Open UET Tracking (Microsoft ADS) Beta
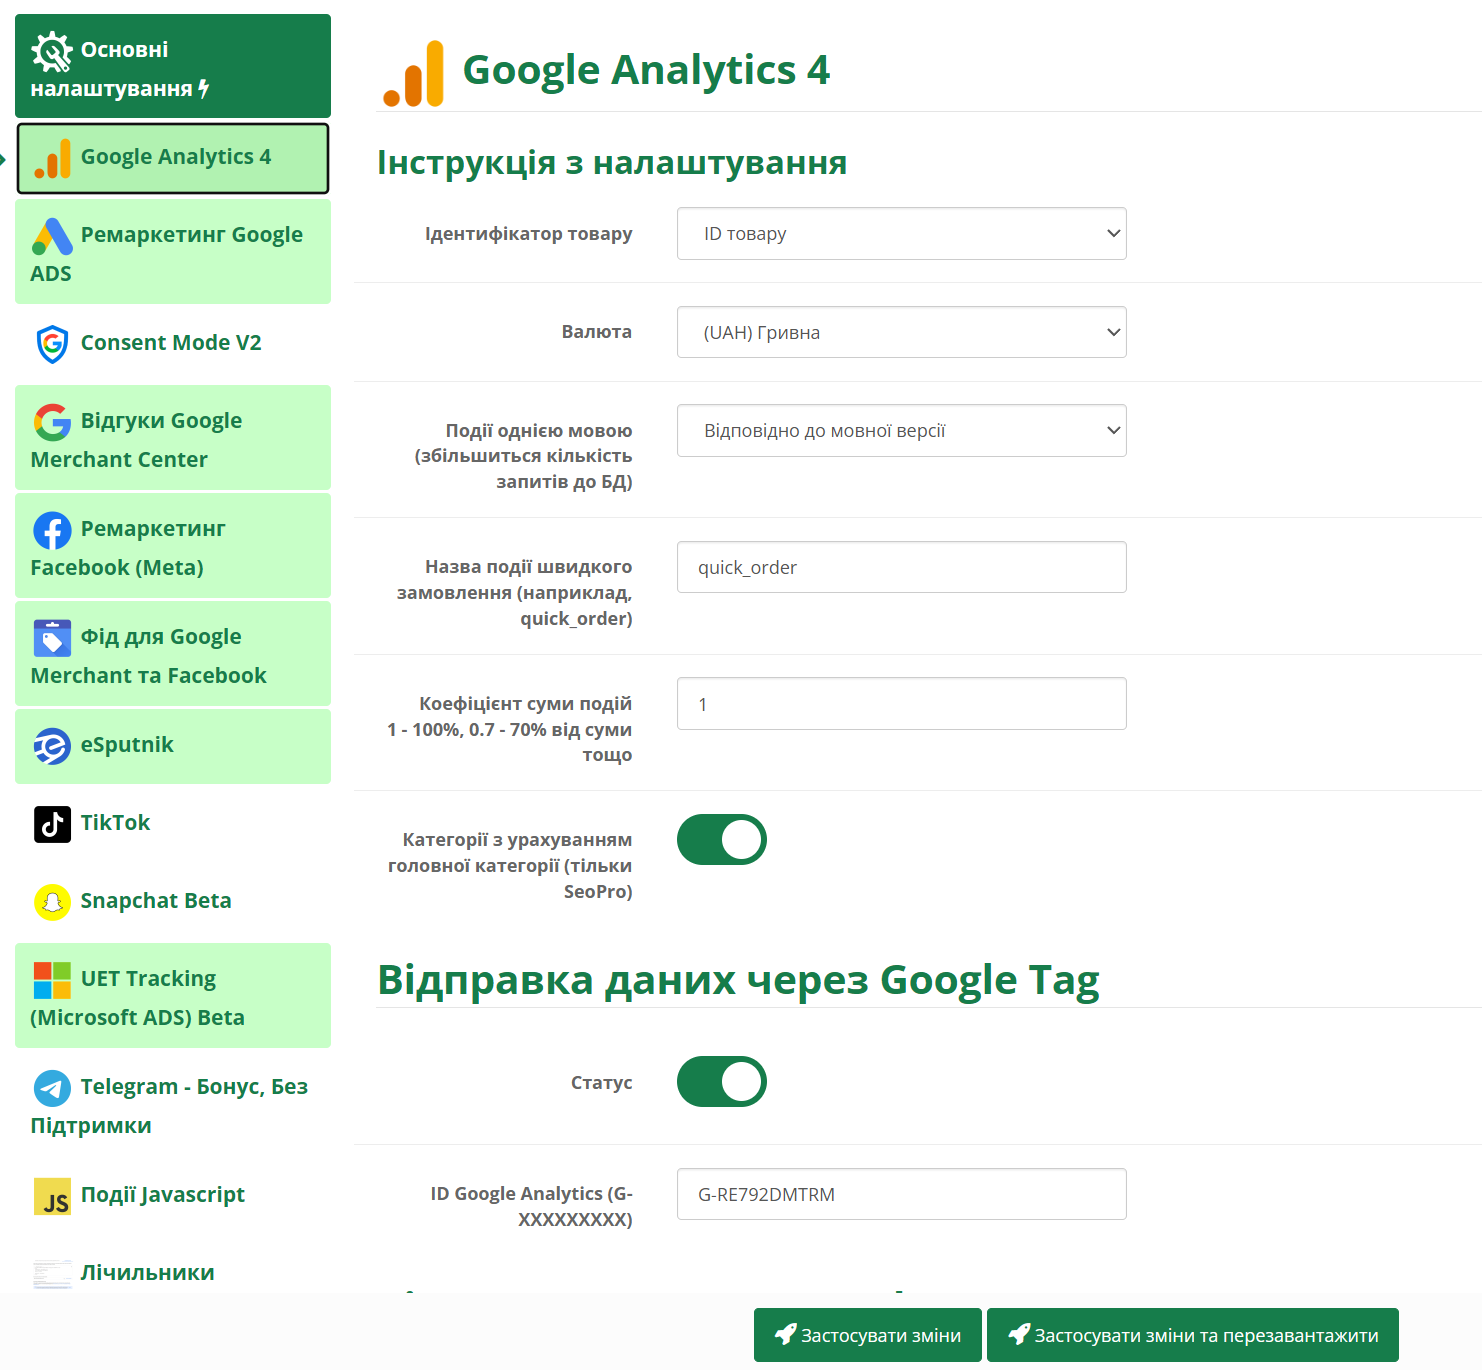 [173, 995]
